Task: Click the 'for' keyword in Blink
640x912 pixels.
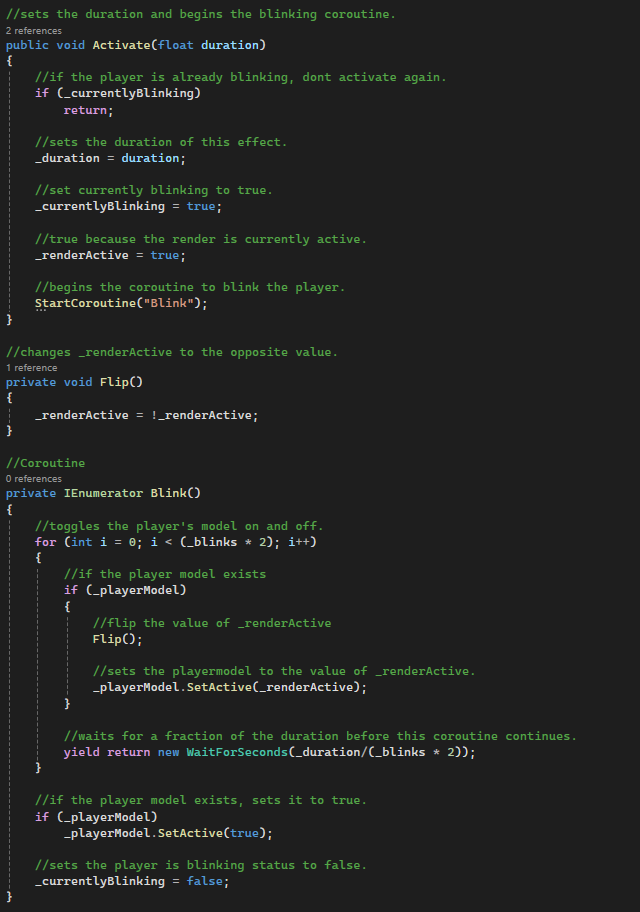Action: (45, 542)
